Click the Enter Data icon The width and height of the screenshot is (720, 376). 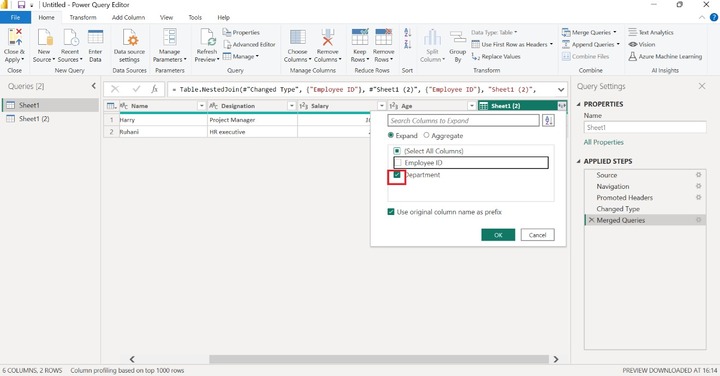[95, 37]
